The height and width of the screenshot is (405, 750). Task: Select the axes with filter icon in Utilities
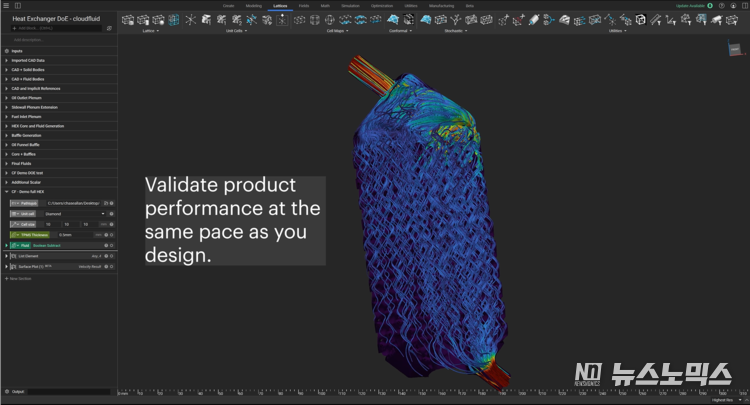click(x=671, y=20)
